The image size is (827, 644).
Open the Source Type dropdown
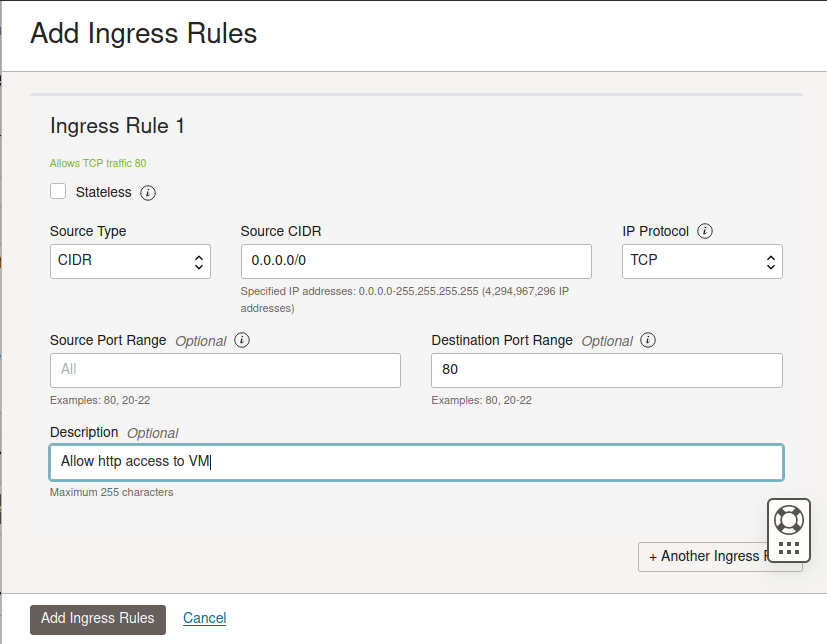point(130,262)
